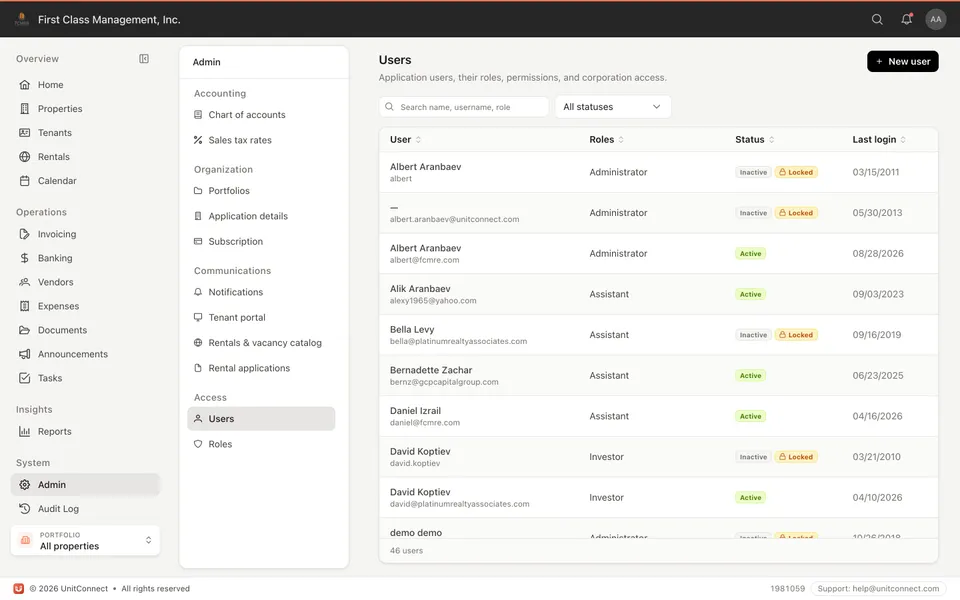Open Bella Levy user row
The image size is (960, 600).
pyautogui.click(x=658, y=335)
